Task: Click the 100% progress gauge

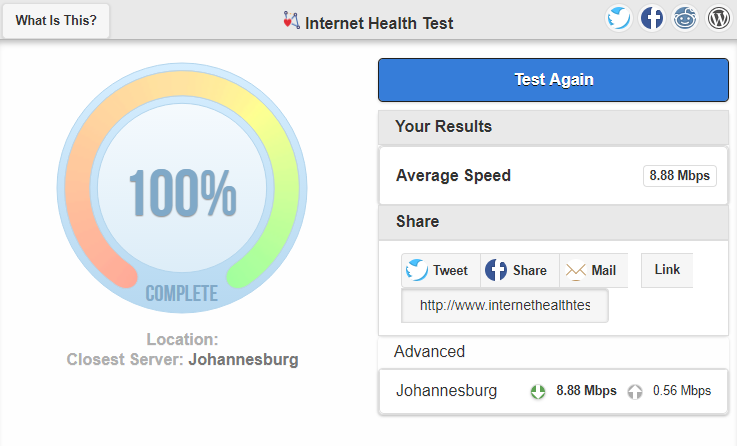Action: (x=182, y=188)
